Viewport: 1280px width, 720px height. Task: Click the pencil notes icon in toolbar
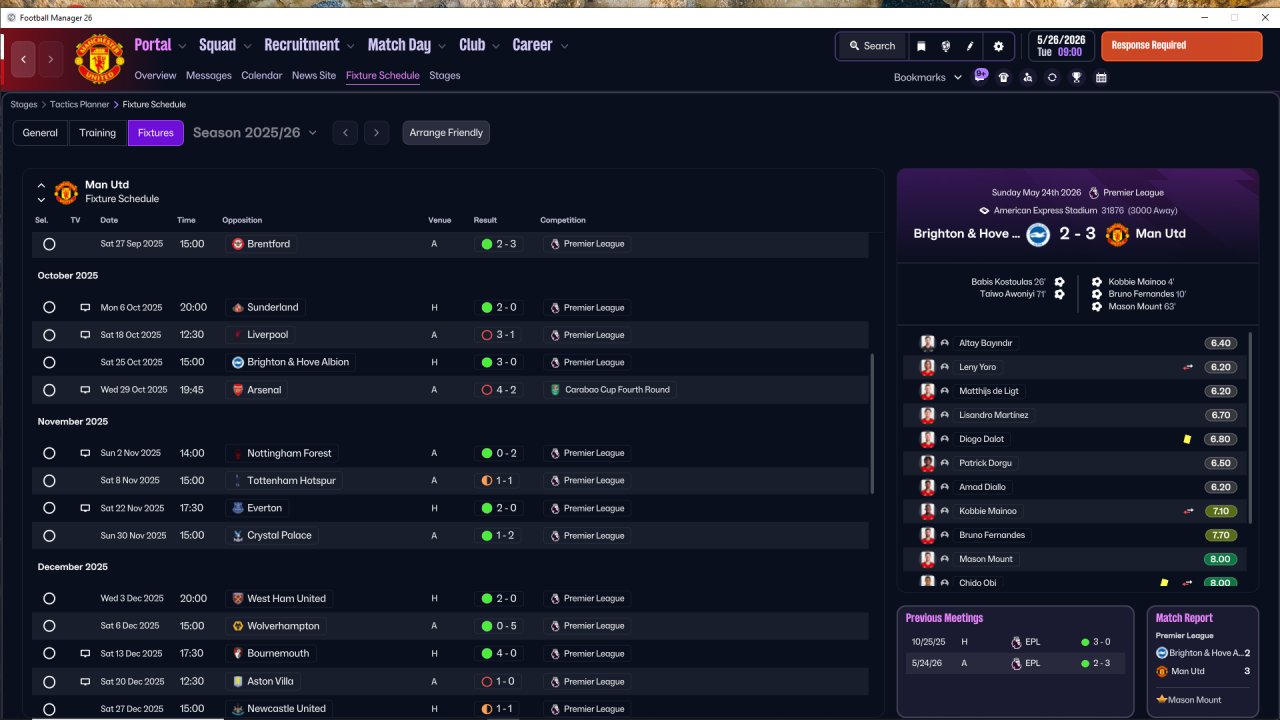pyautogui.click(x=970, y=46)
